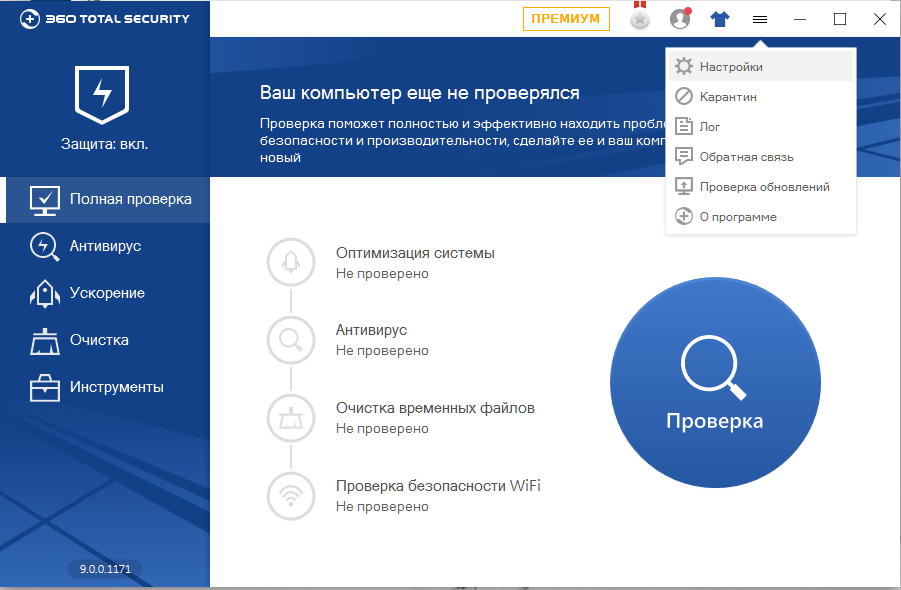Viewport: 901px width, 590px height.
Task: Select Проверка обновлений menu item
Action: [761, 187]
